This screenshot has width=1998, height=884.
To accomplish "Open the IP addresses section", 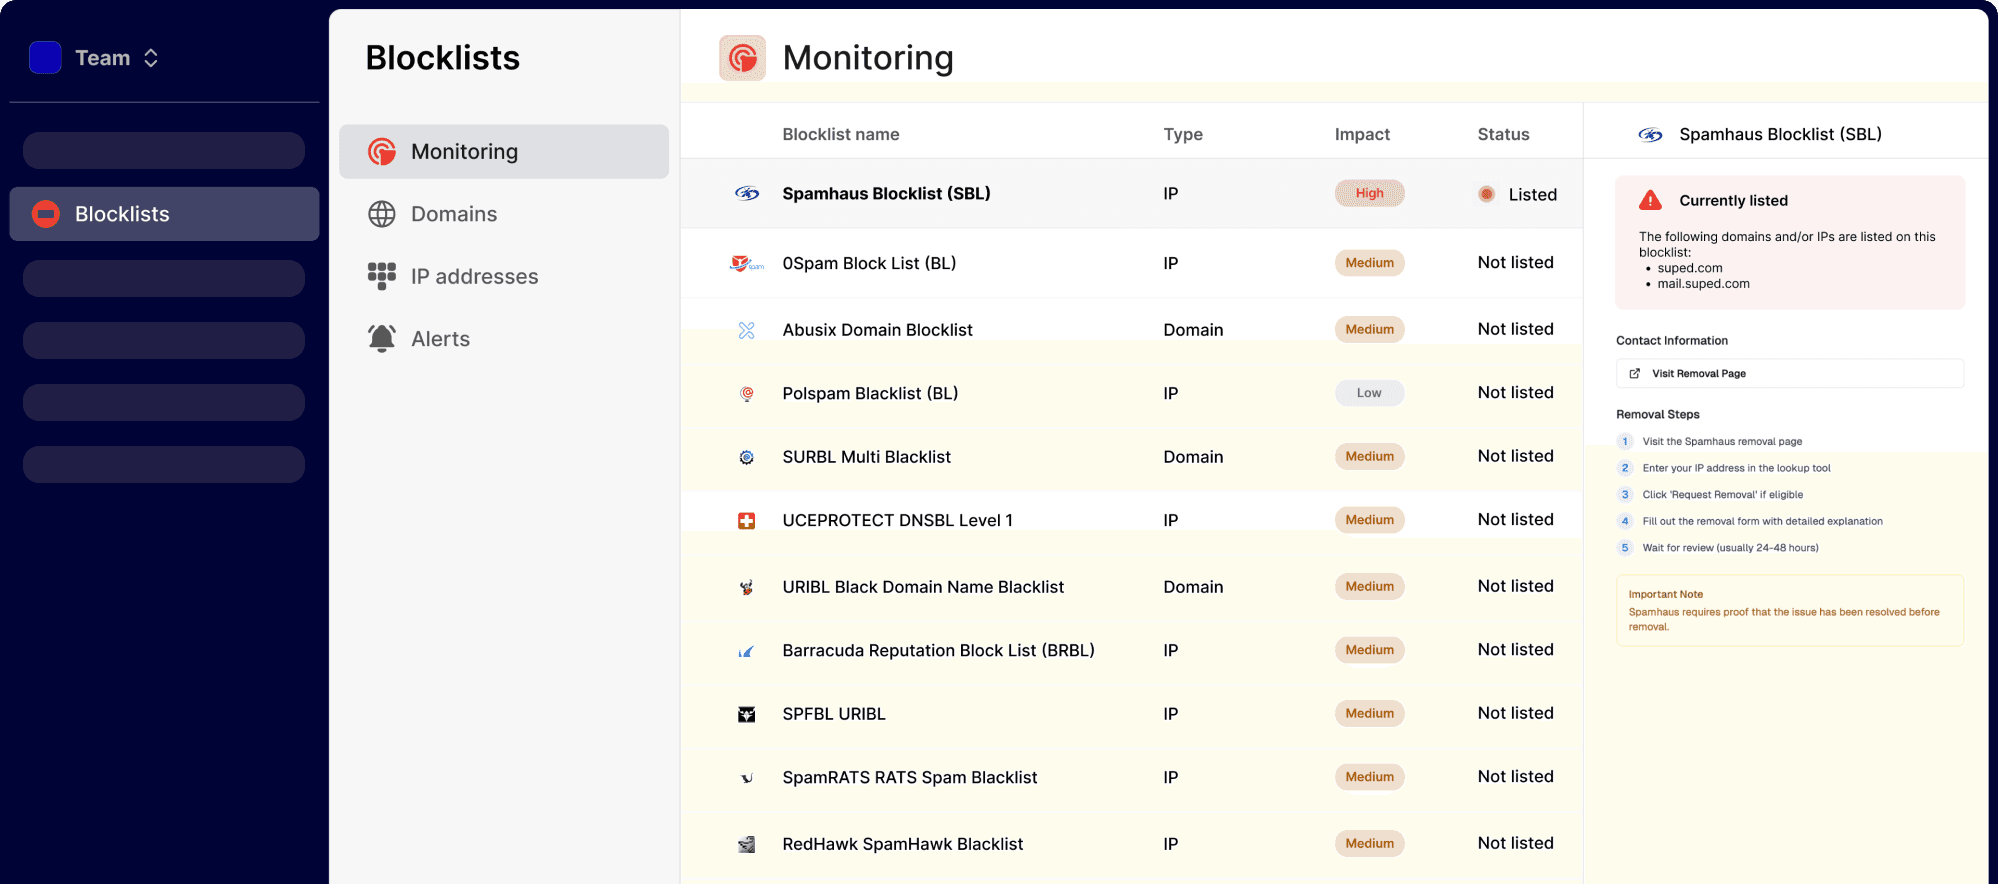I will [x=474, y=277].
